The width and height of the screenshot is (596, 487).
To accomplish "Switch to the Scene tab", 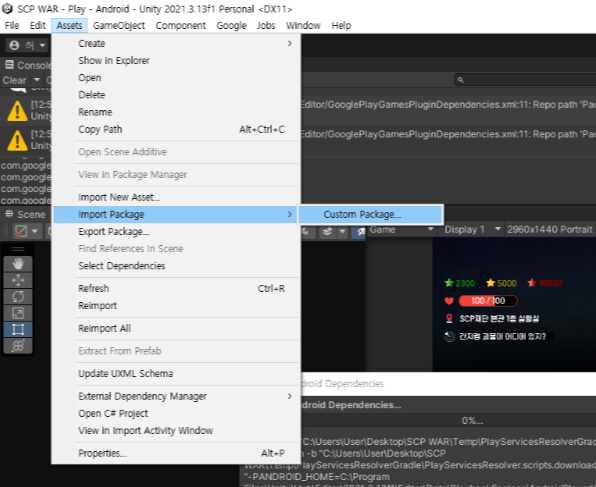I will tap(25, 214).
